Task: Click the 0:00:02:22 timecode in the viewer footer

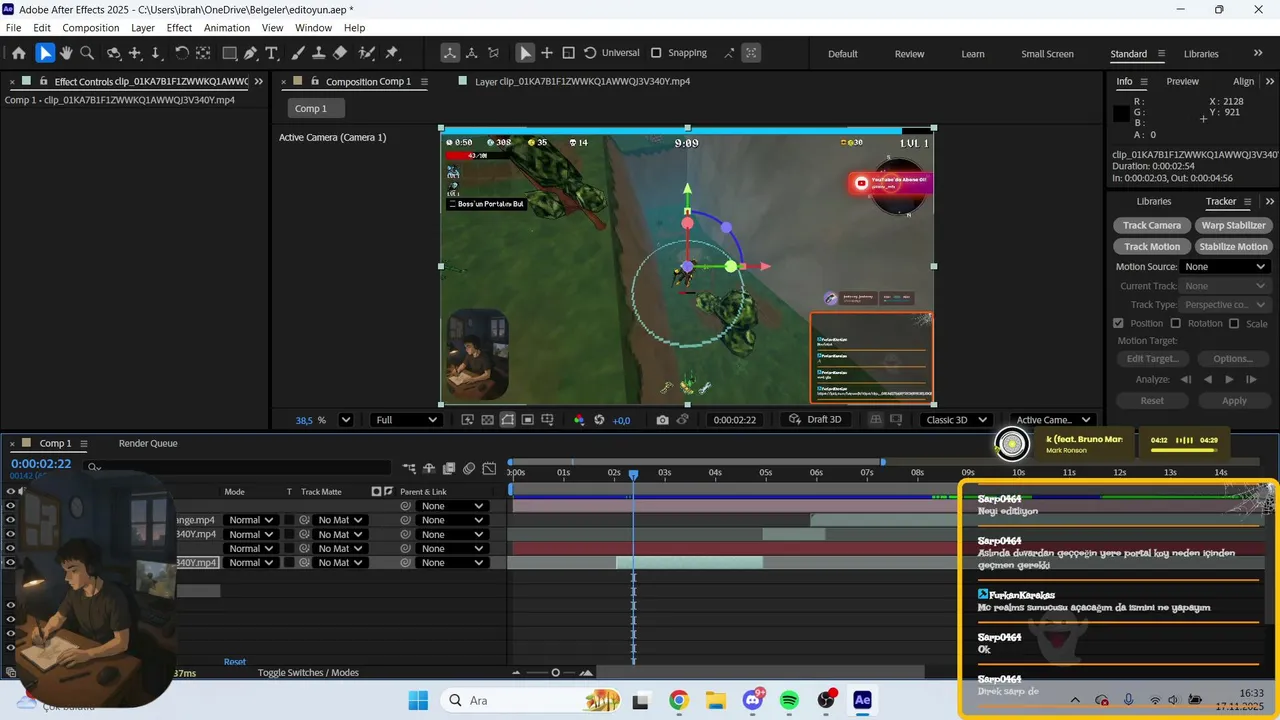Action: (734, 420)
